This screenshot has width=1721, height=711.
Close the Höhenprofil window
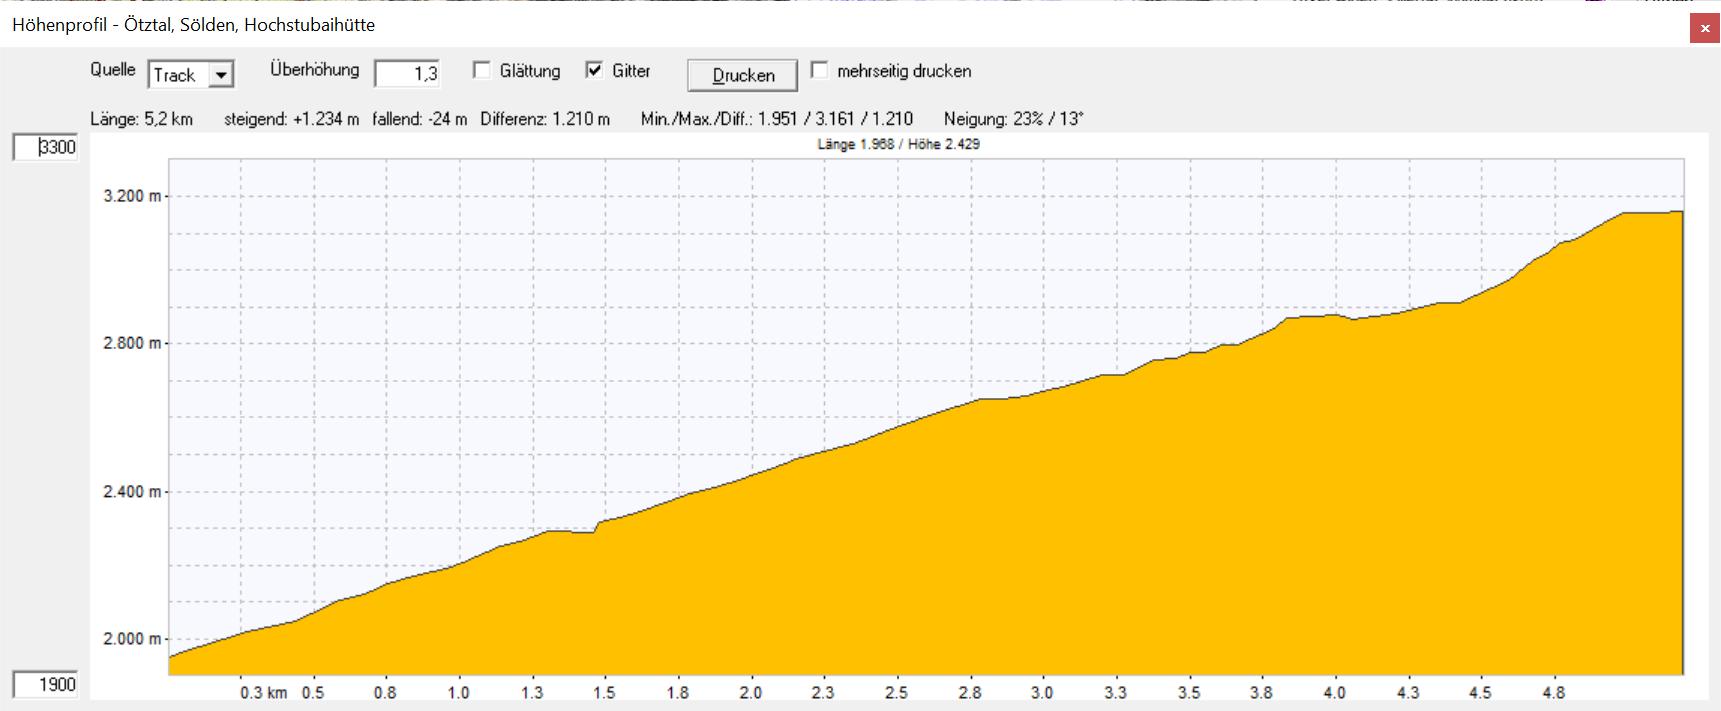(x=1705, y=29)
